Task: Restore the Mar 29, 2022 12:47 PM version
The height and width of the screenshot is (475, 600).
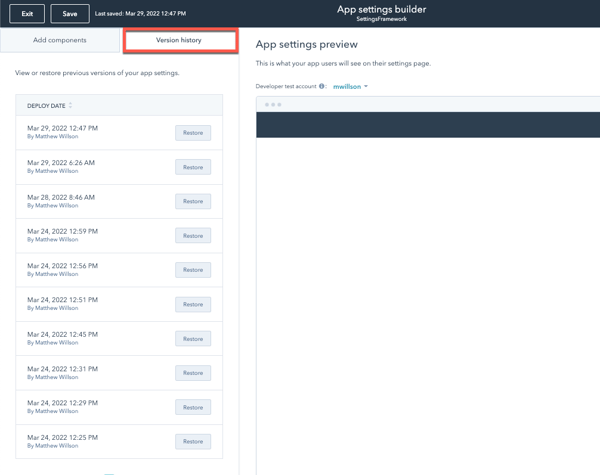Action: tap(193, 133)
